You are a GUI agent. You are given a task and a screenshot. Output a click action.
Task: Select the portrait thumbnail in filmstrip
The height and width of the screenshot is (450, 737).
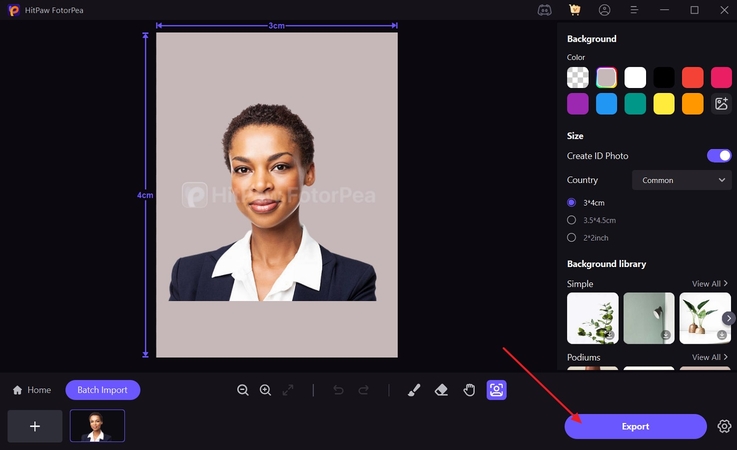(x=97, y=426)
